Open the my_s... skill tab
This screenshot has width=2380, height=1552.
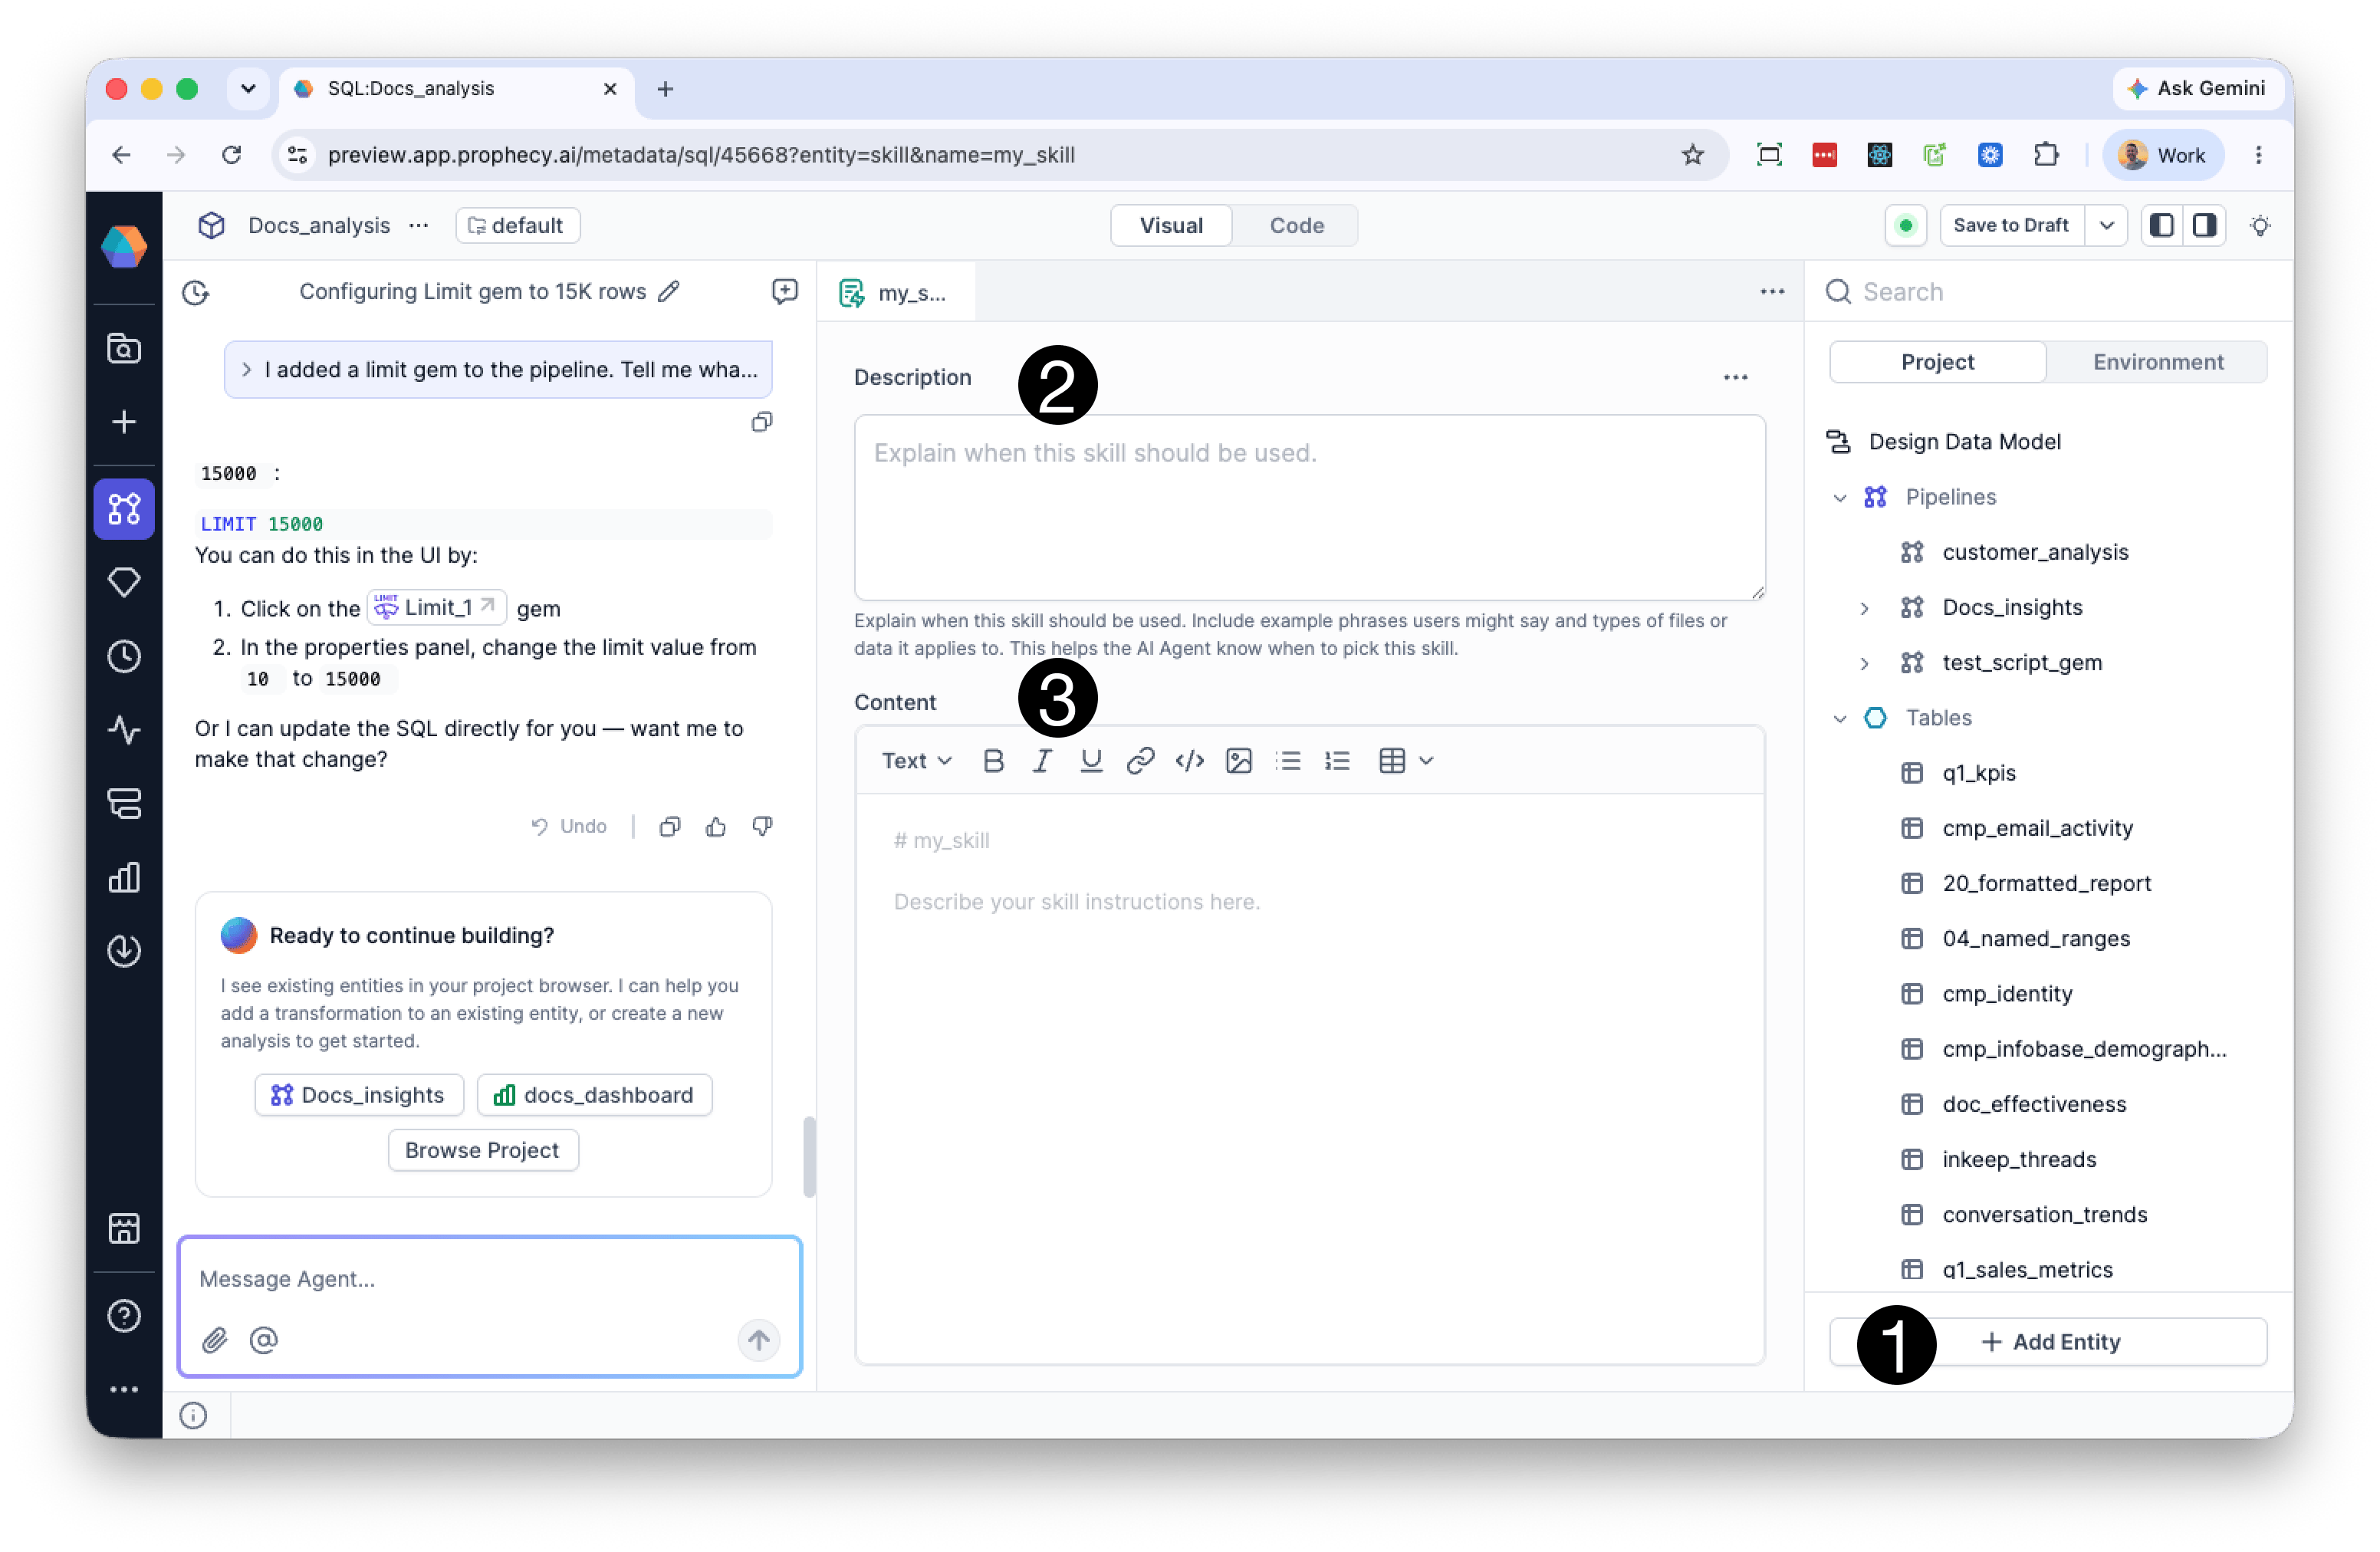click(897, 293)
